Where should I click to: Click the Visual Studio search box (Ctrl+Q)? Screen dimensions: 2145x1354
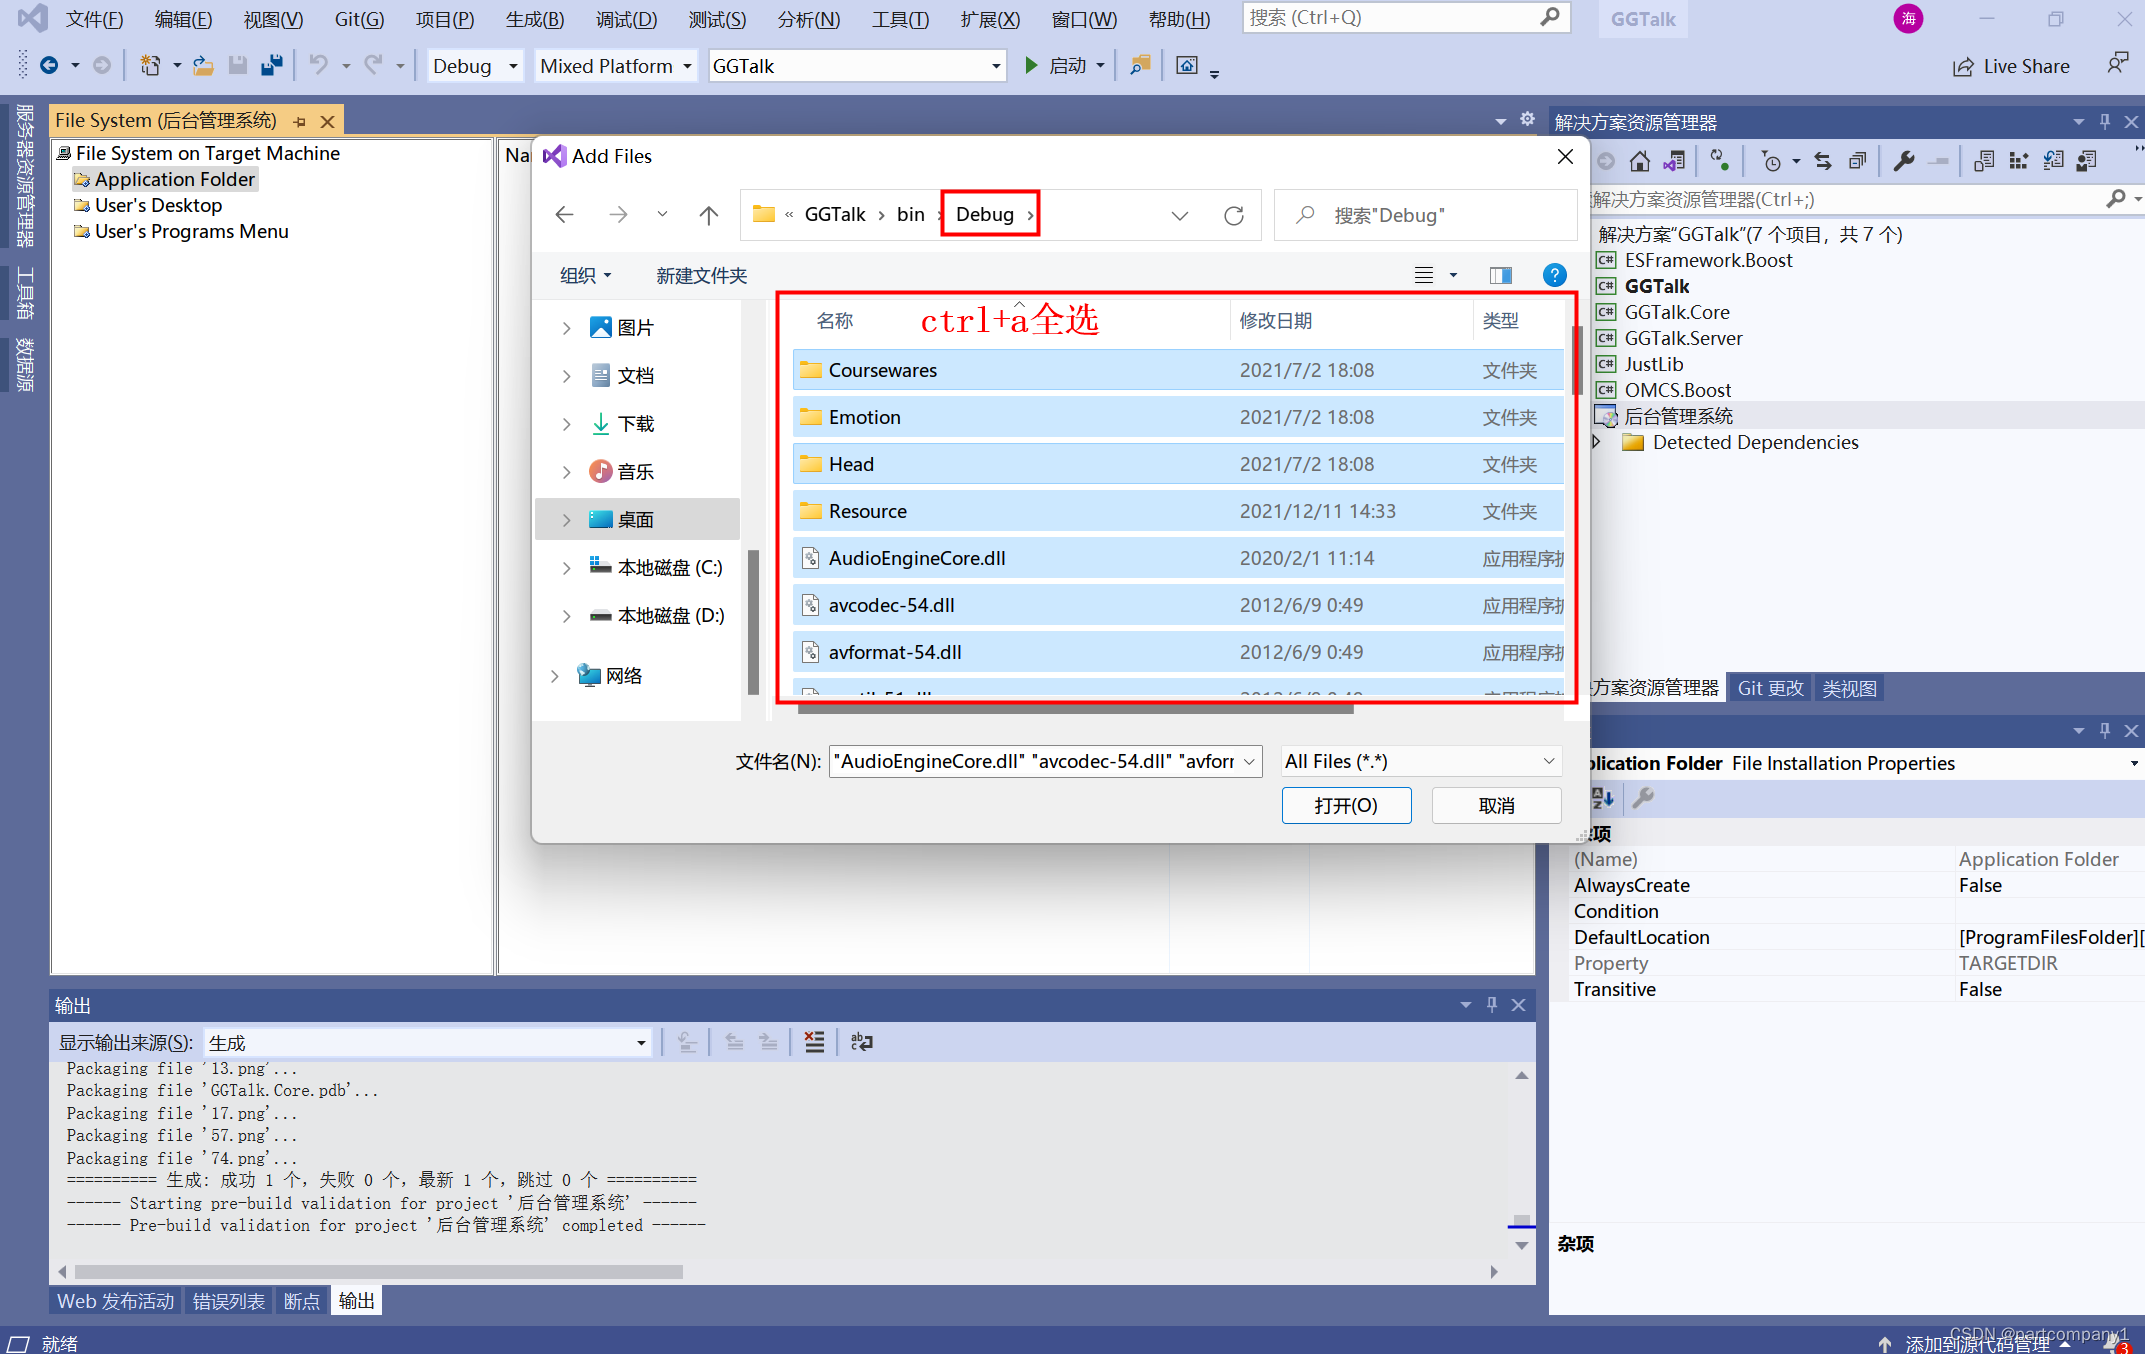click(1406, 18)
